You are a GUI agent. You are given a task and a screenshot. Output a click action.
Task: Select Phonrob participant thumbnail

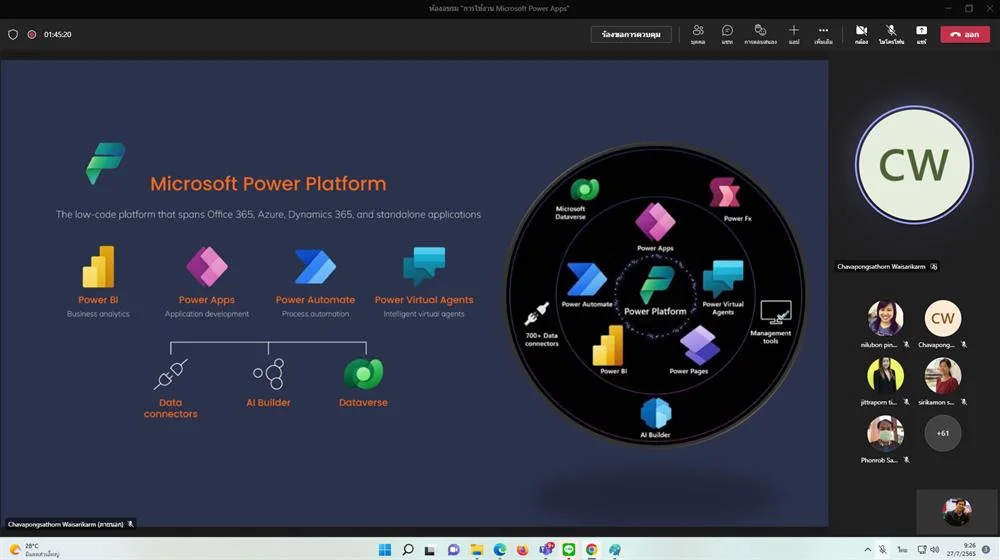click(885, 433)
